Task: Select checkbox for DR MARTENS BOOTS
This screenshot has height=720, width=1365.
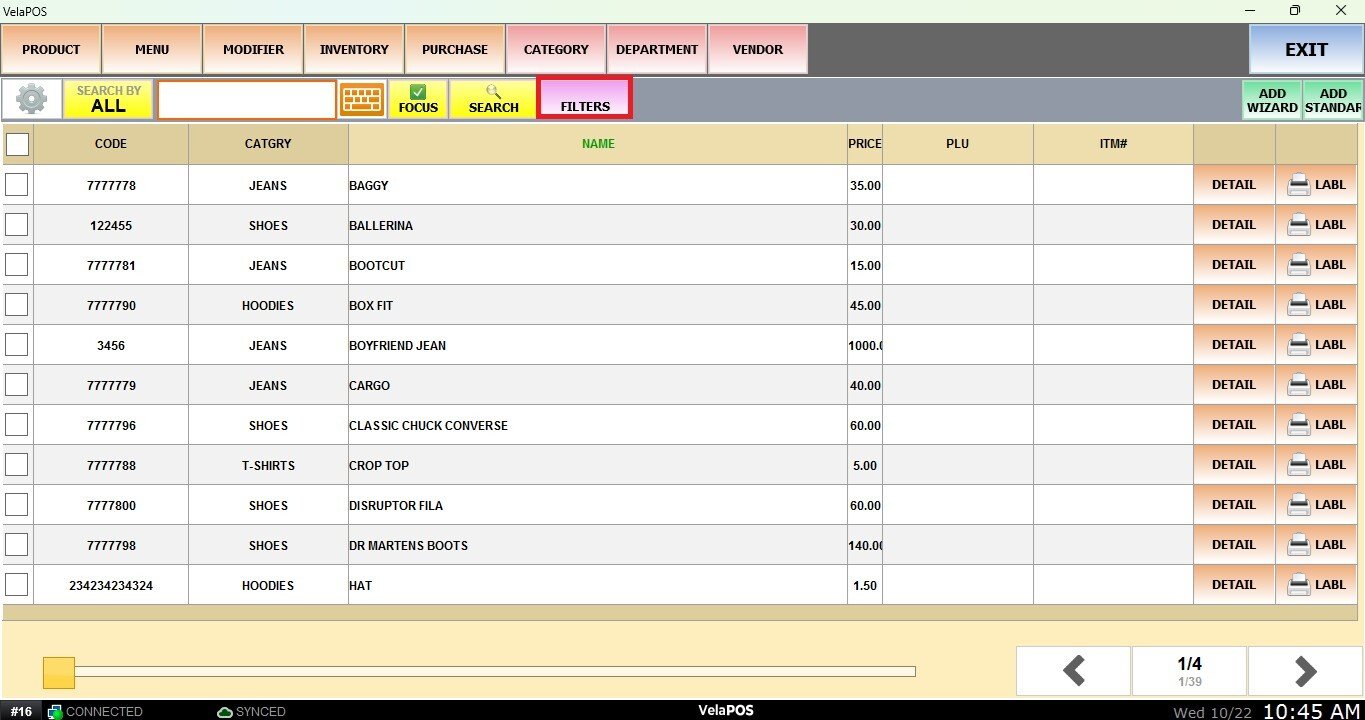Action: 17,545
